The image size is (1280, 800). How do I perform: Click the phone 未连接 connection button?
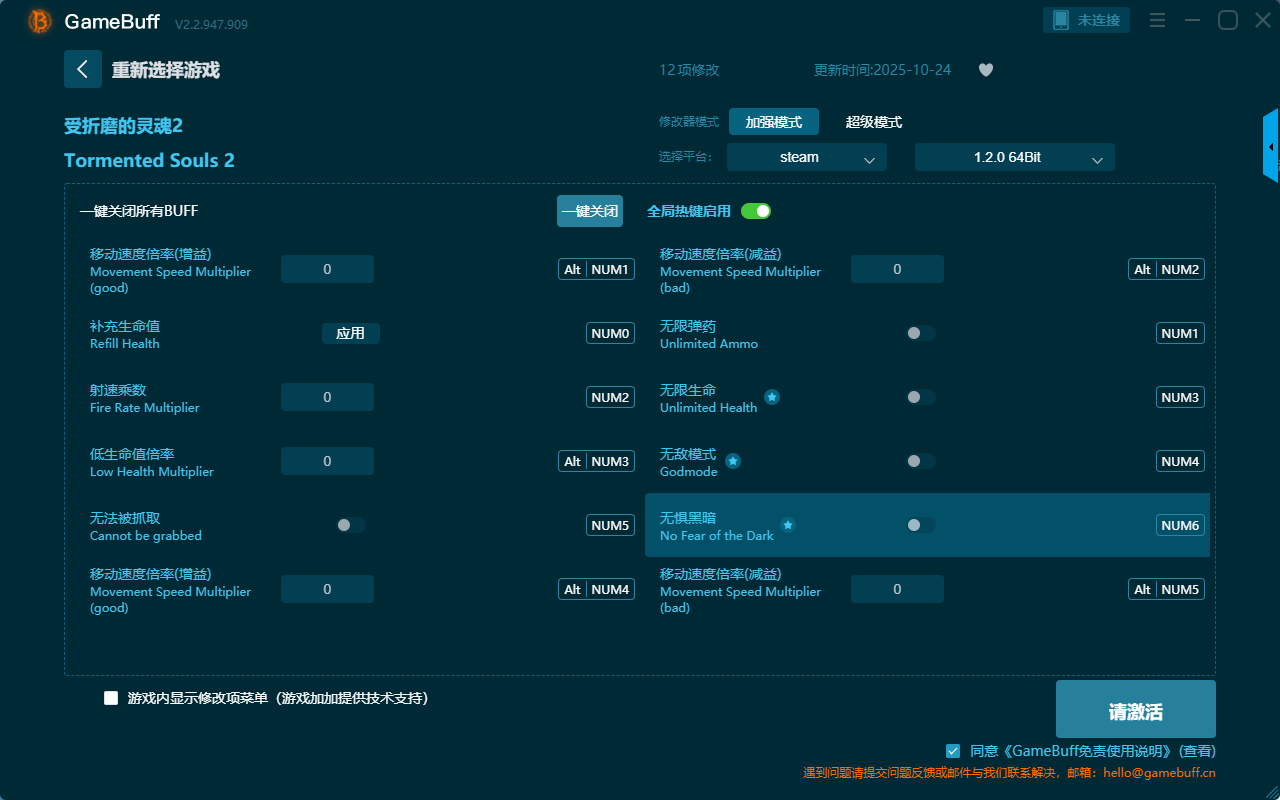pos(1087,20)
